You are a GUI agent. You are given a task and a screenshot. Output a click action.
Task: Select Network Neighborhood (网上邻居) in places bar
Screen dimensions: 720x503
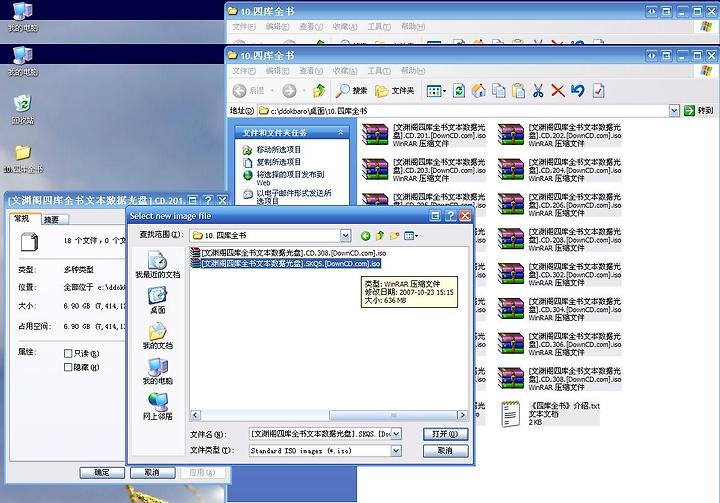158,407
